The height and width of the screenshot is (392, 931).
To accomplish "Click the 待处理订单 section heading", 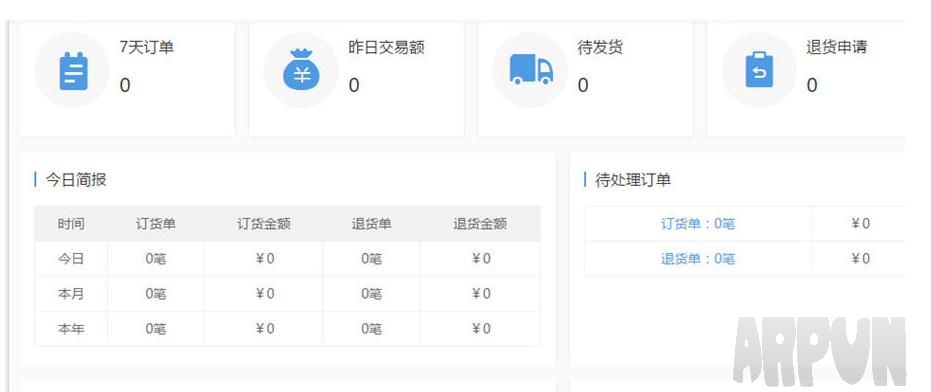I will coord(633,180).
